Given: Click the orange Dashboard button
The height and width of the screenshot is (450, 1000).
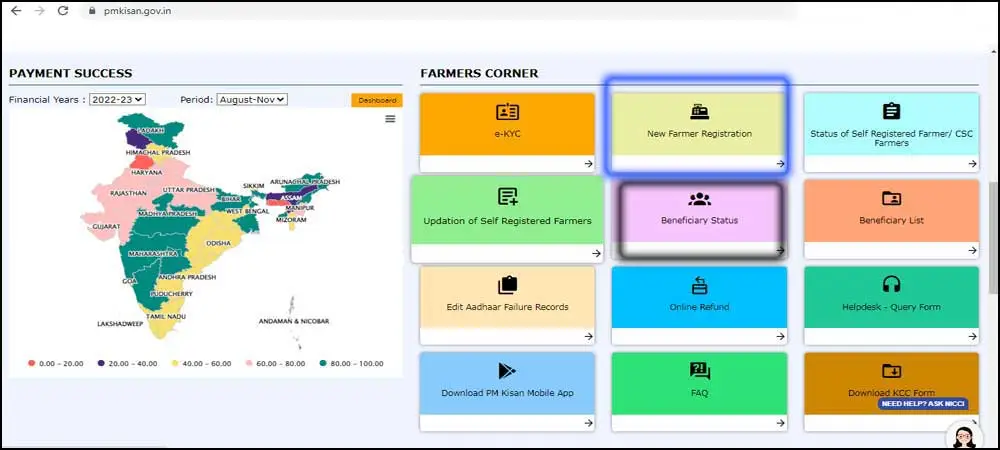Looking at the screenshot, I should point(376,101).
